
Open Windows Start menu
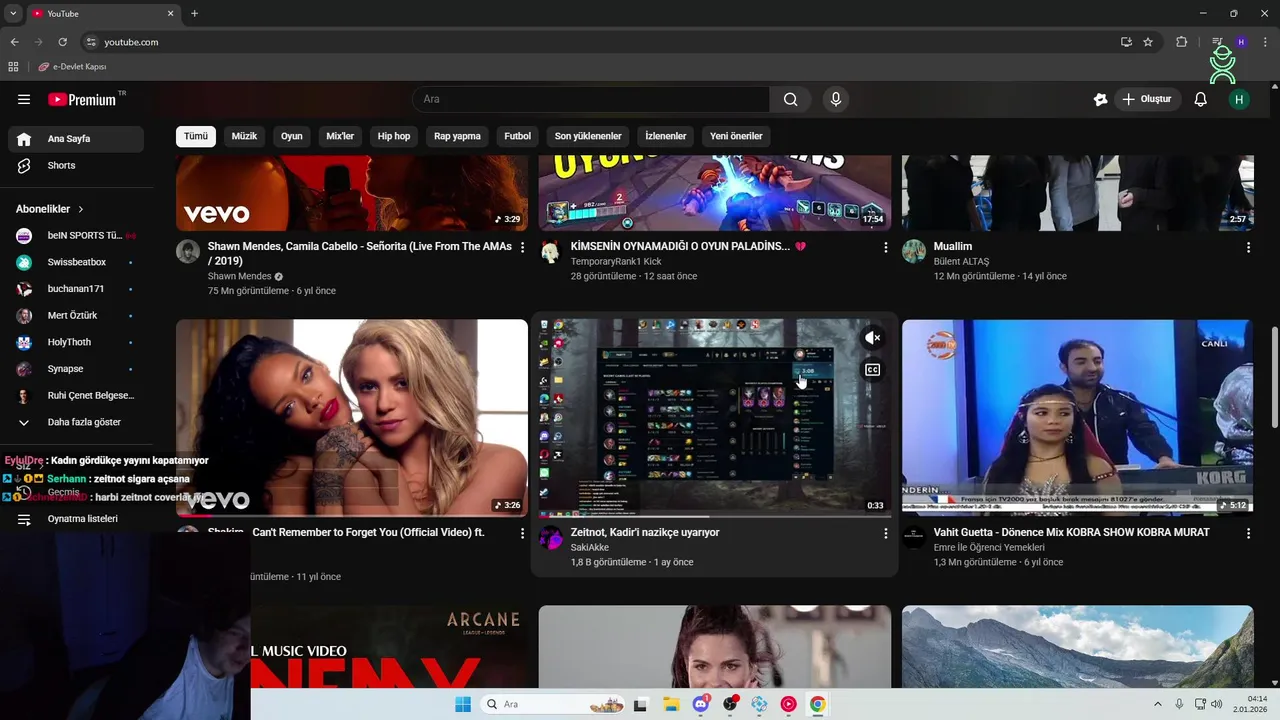pos(463,704)
